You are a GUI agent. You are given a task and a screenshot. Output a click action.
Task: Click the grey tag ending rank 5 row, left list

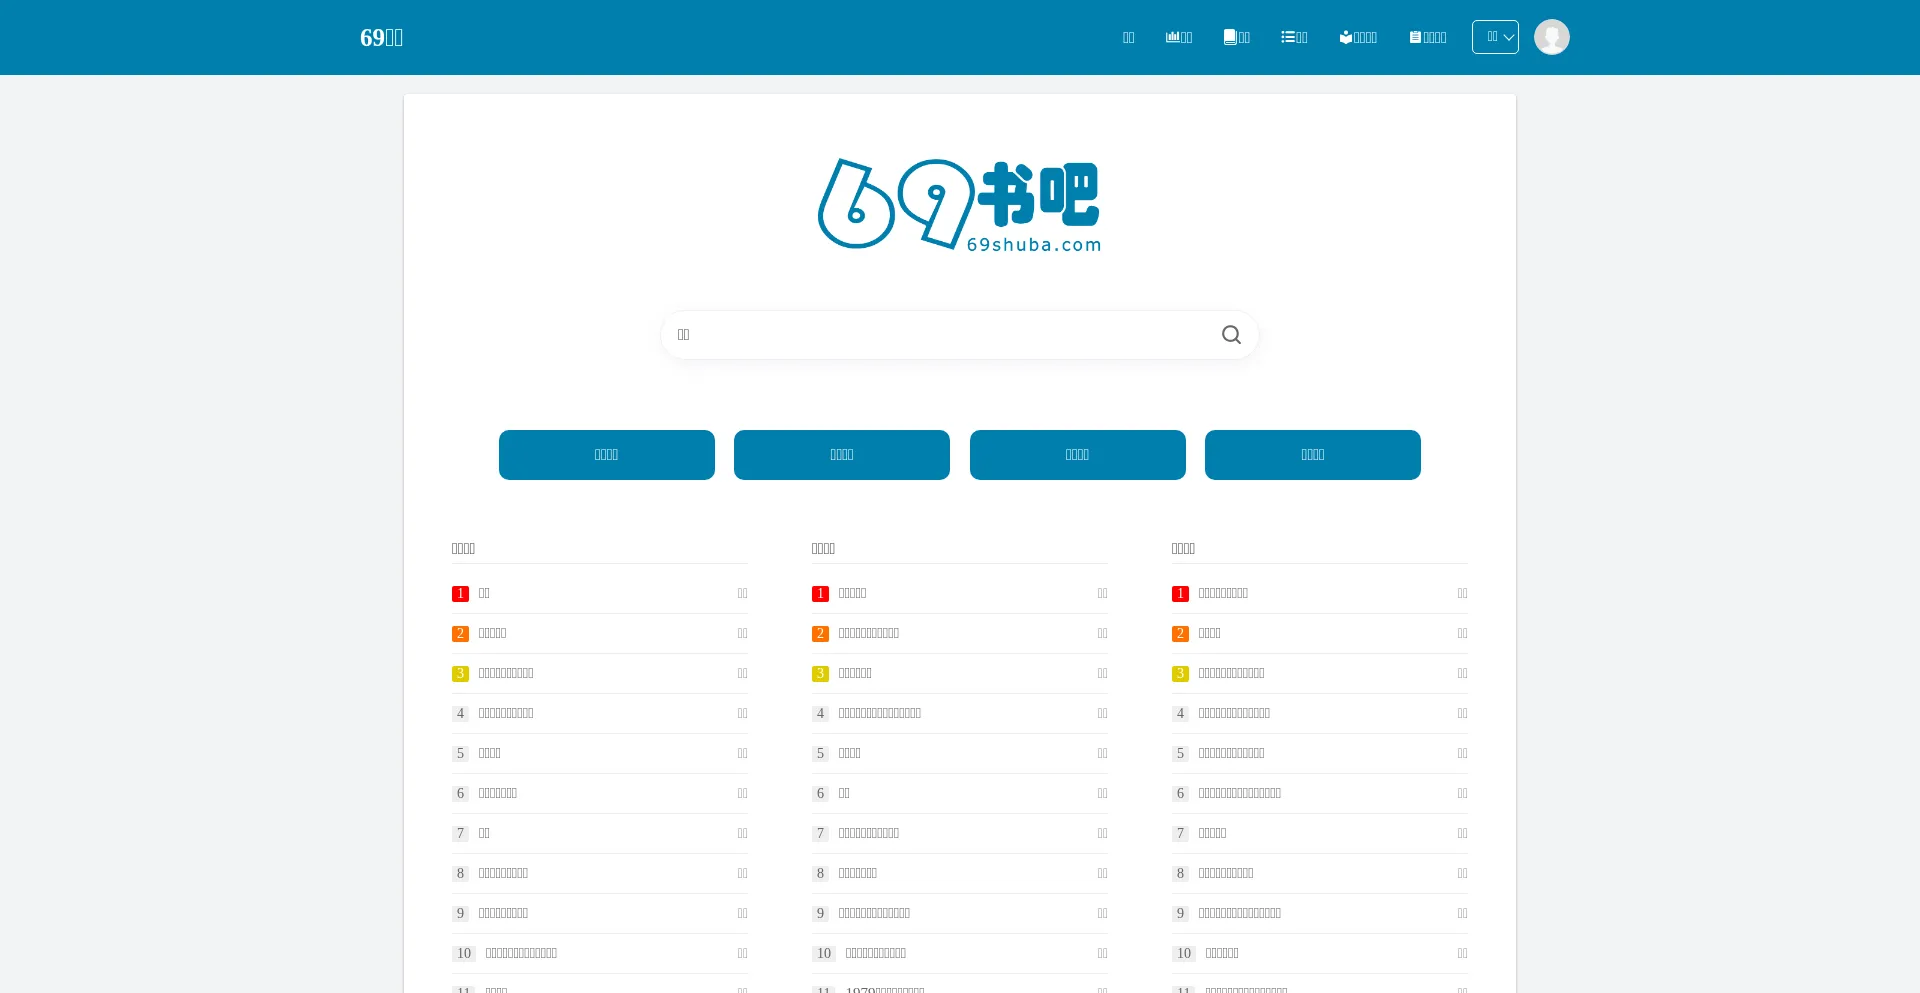click(742, 753)
